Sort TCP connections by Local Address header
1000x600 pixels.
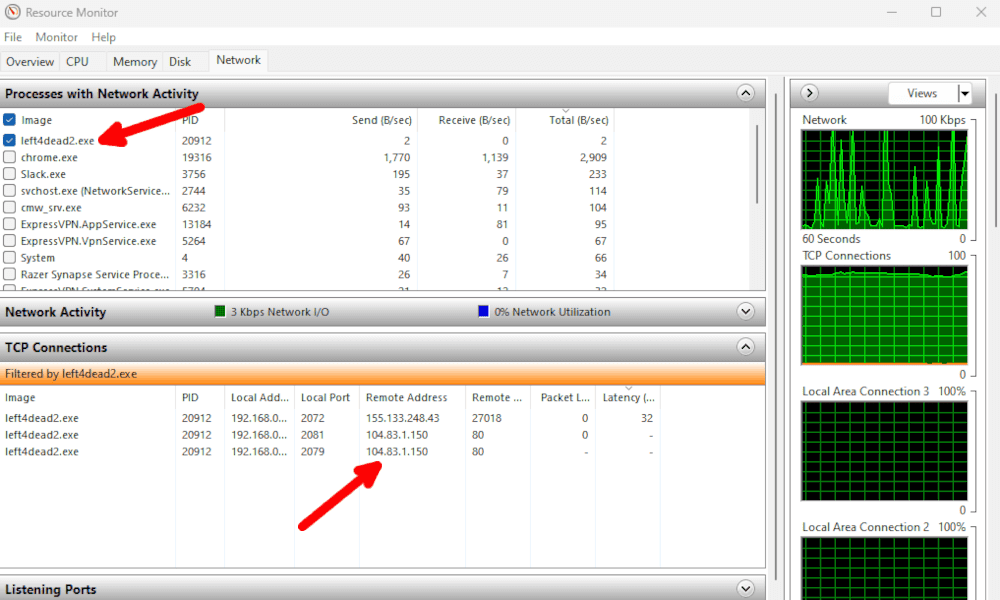(x=259, y=397)
